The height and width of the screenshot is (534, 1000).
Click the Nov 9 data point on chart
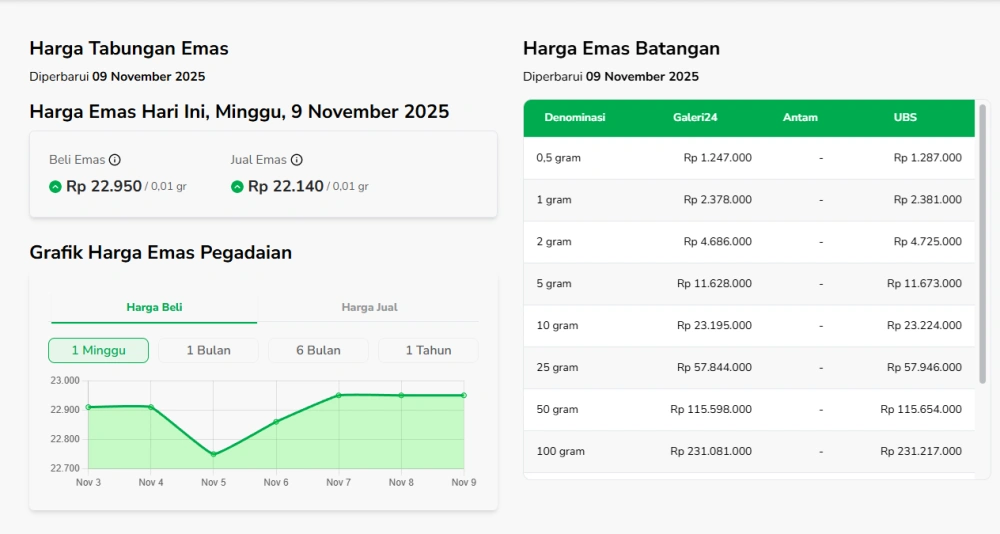[x=464, y=396]
